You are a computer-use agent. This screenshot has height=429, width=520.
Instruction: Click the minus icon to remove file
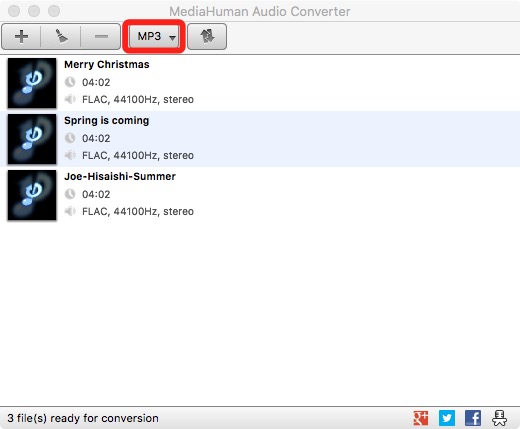(101, 36)
